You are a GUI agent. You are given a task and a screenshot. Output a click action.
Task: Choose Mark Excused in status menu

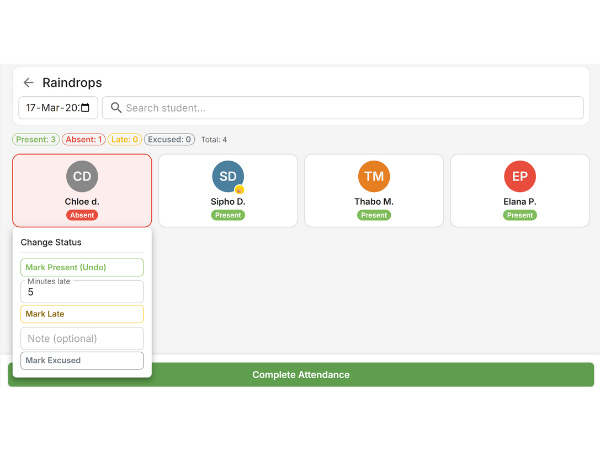(82, 360)
